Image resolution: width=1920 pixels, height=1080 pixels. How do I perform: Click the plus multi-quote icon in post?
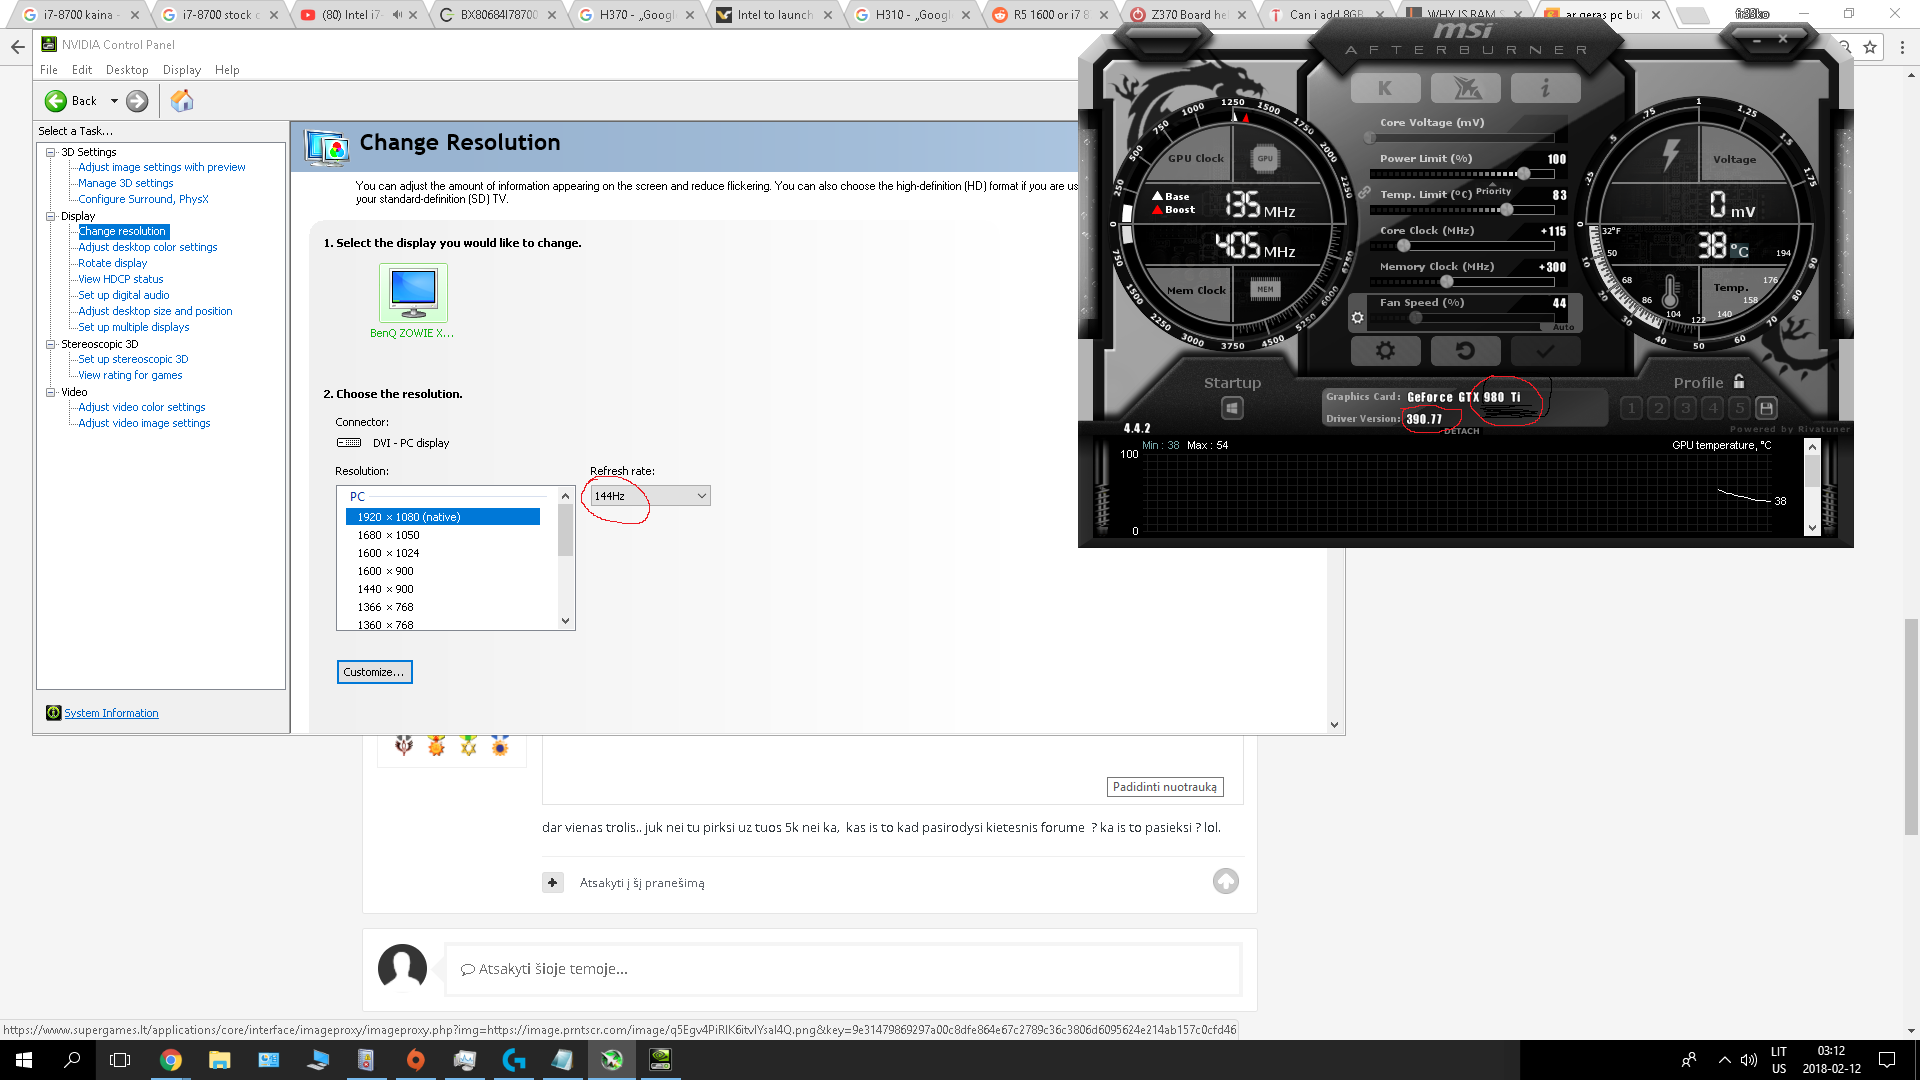[552, 882]
